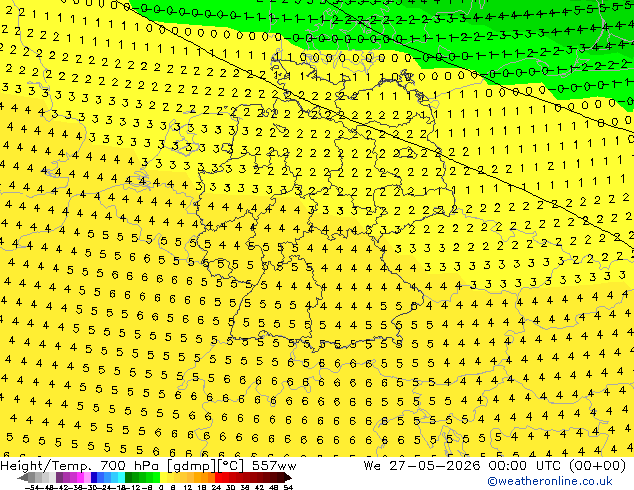Select the bright yellow swatch in the legend
The width and height of the screenshot is (634, 490).
click(x=163, y=478)
